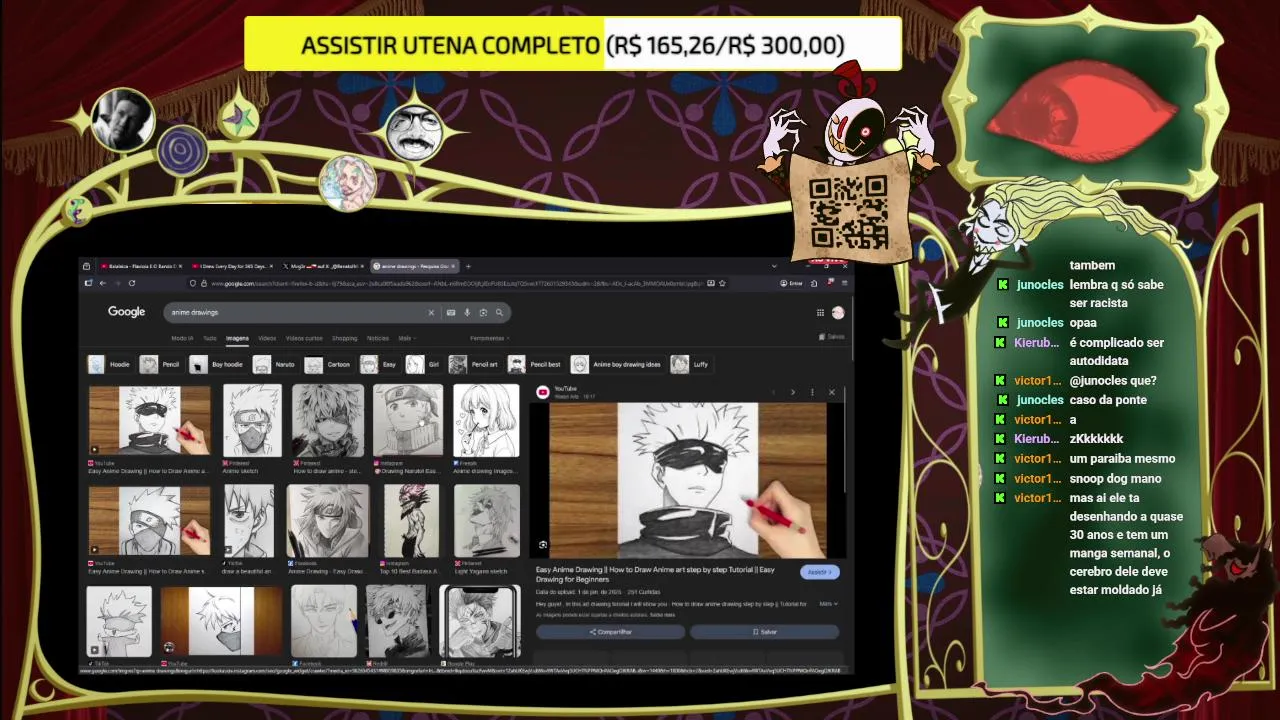Bookmark page with star icon in address bar
This screenshot has height=720, width=1280.
(722, 283)
